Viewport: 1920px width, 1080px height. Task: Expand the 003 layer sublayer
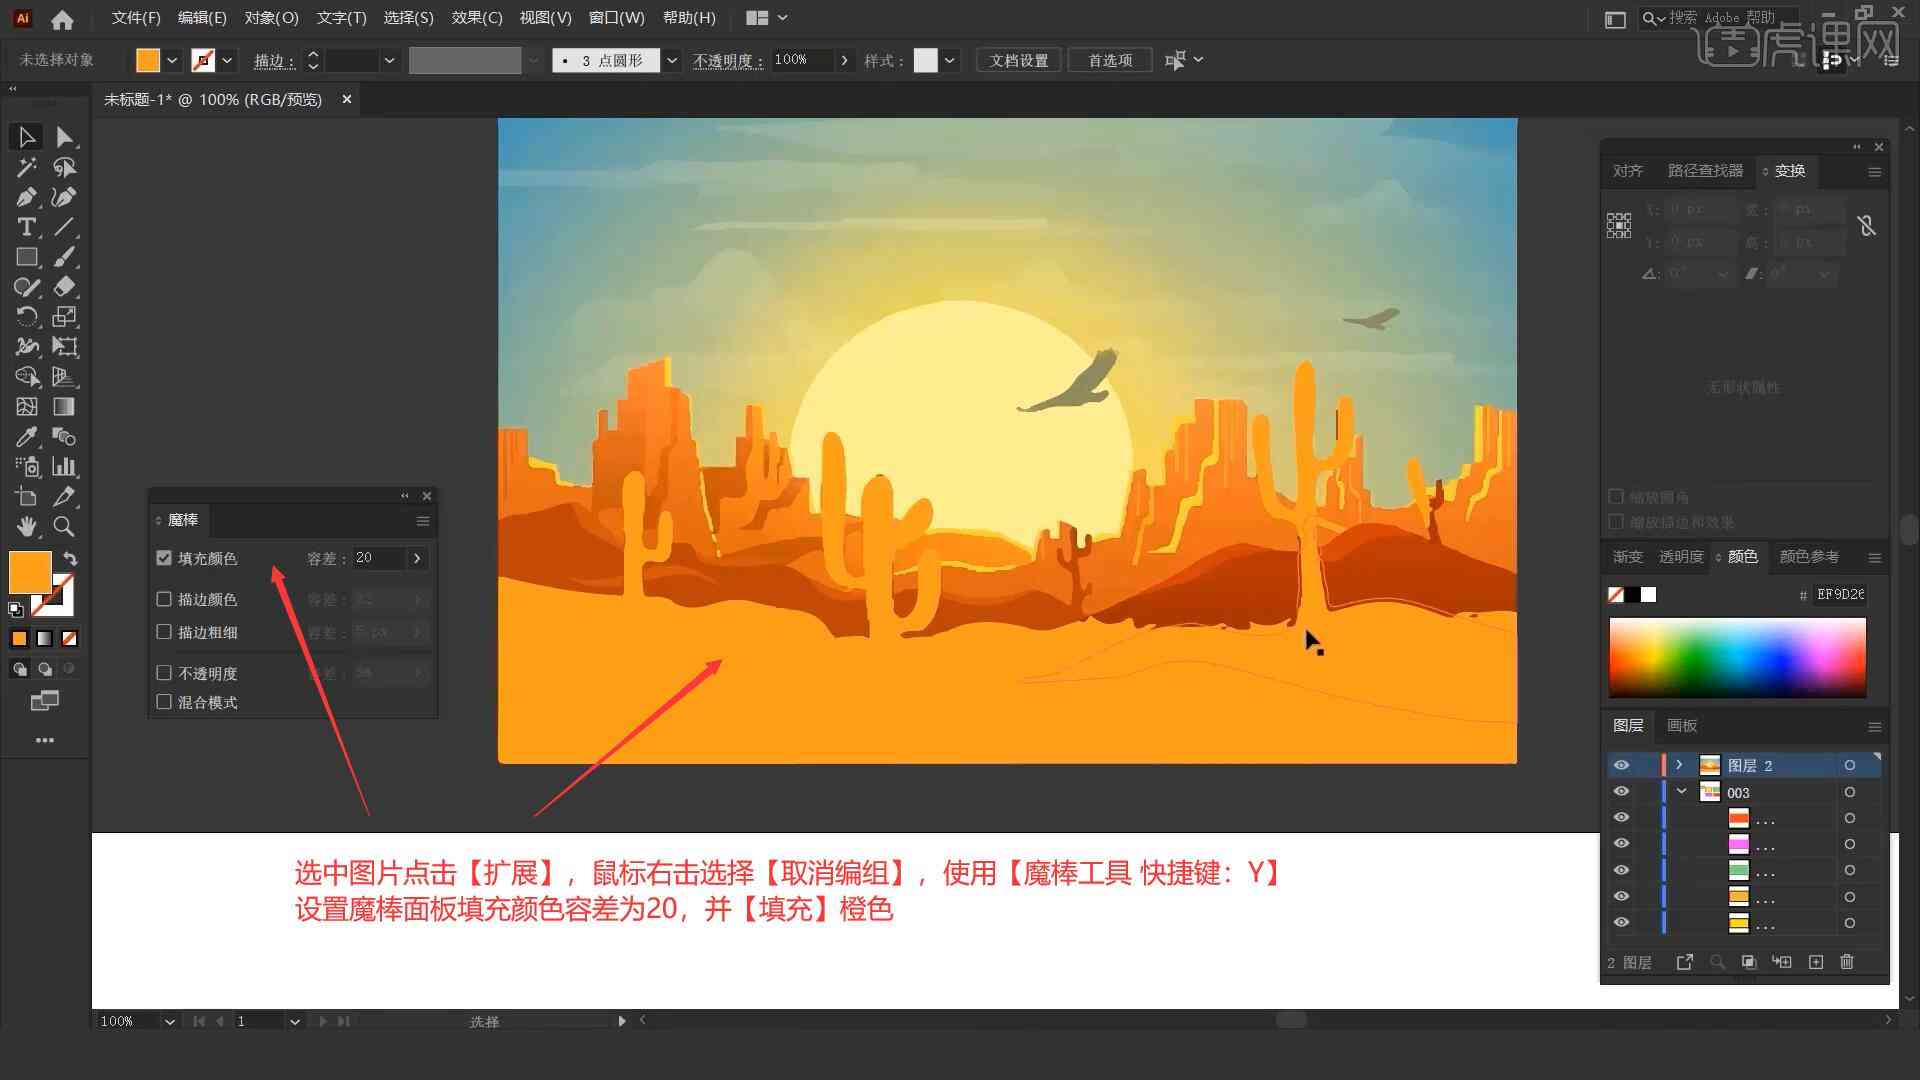coord(1681,791)
